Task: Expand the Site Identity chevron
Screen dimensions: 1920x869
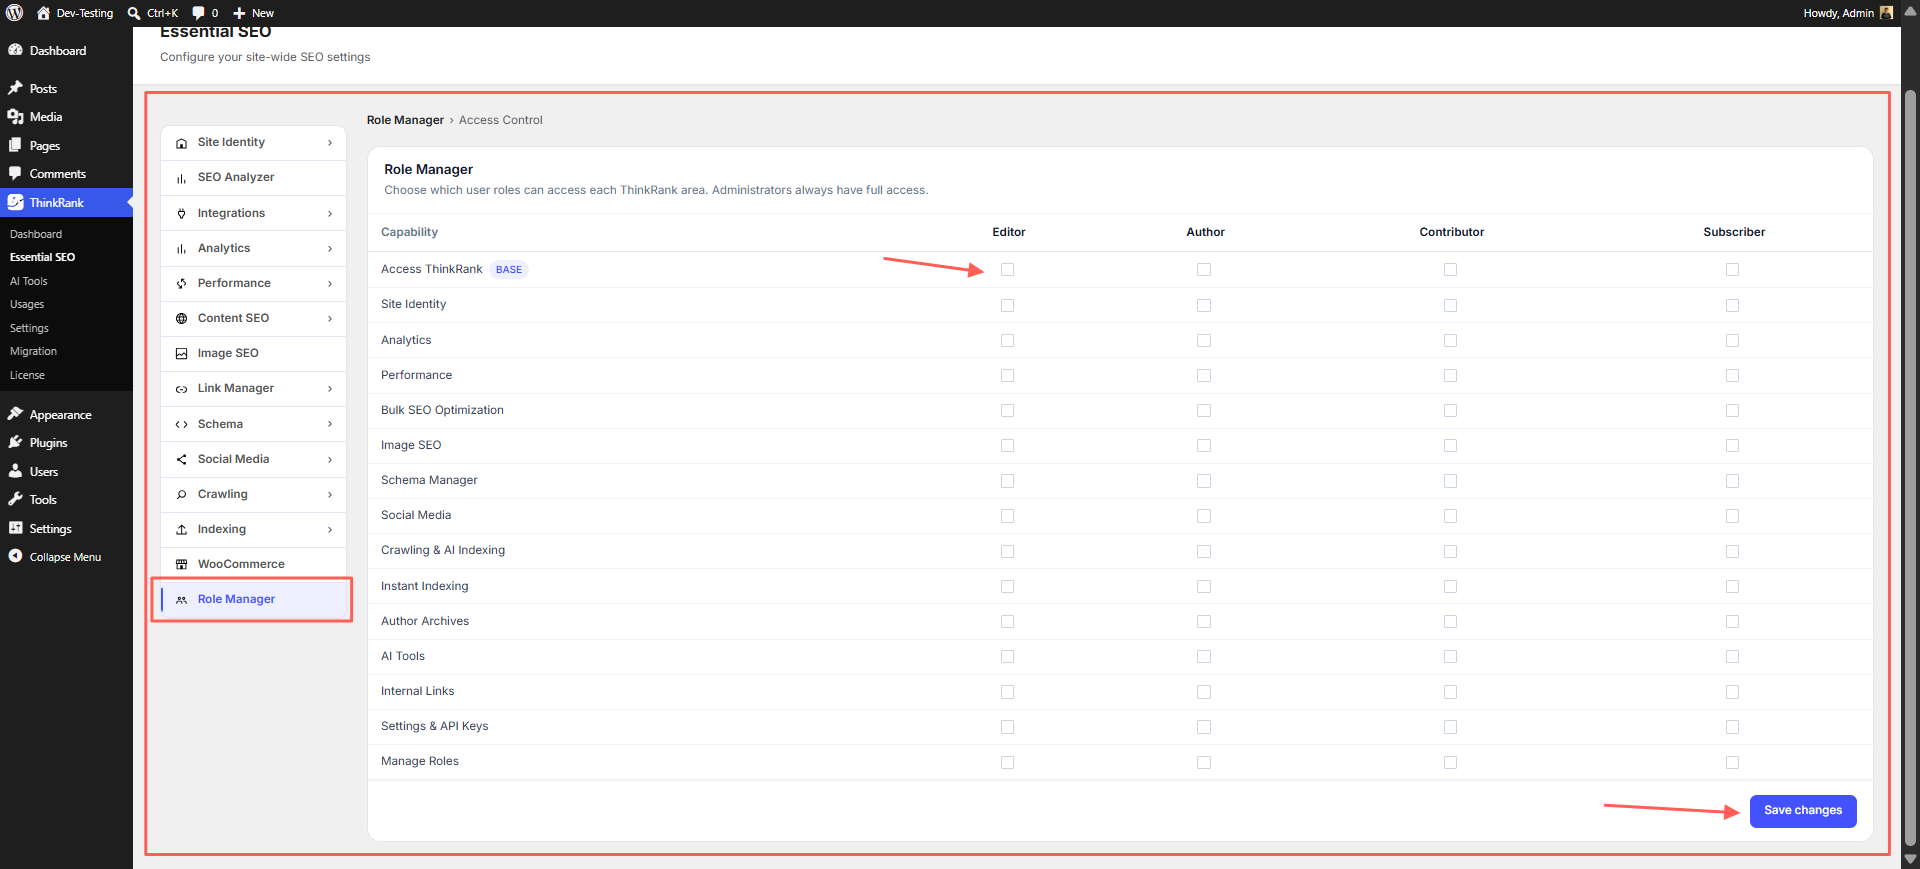Action: tap(330, 143)
